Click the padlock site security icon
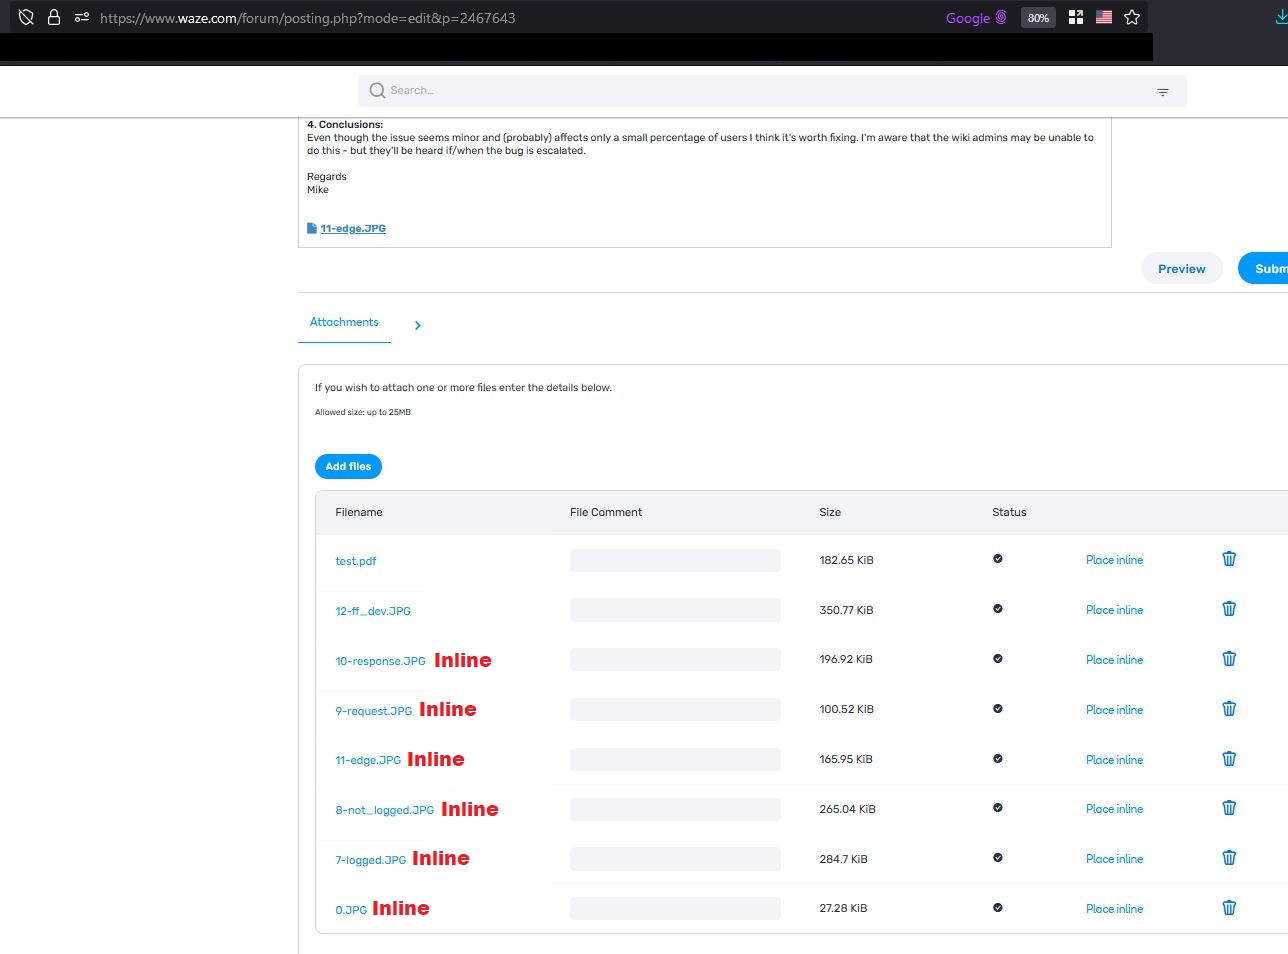Screen dimensions: 1288x954 tap(54, 17)
